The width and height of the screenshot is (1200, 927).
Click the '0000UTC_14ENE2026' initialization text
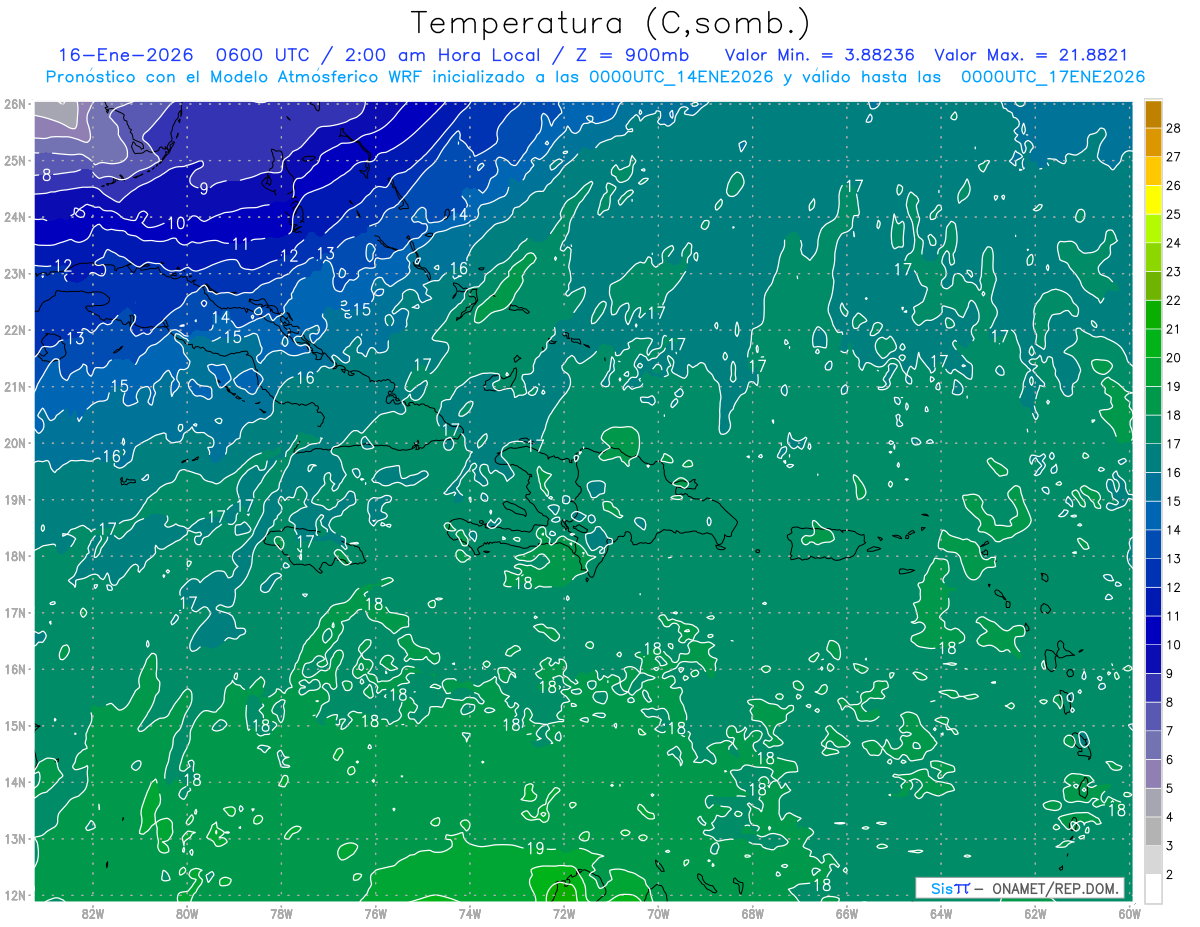(x=682, y=77)
